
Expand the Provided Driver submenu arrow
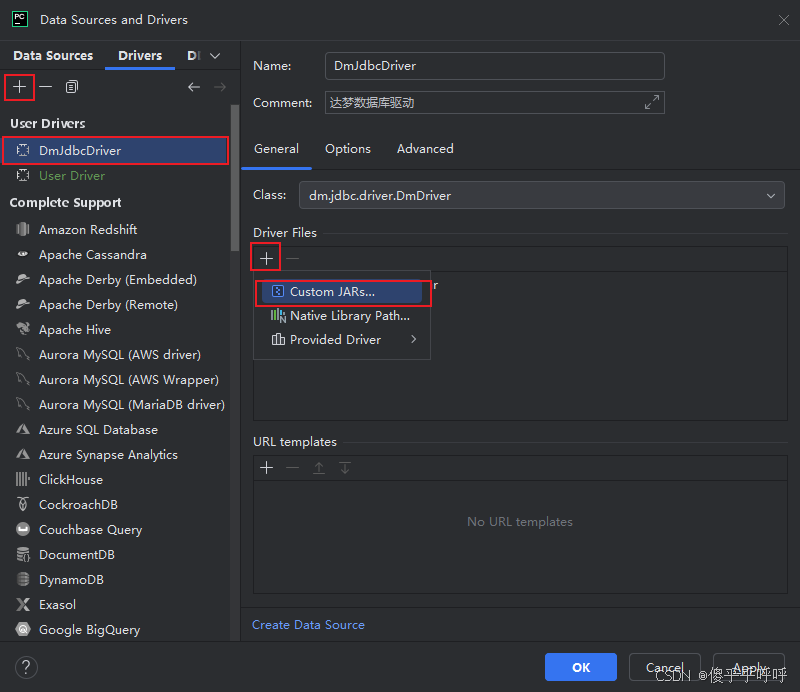414,339
